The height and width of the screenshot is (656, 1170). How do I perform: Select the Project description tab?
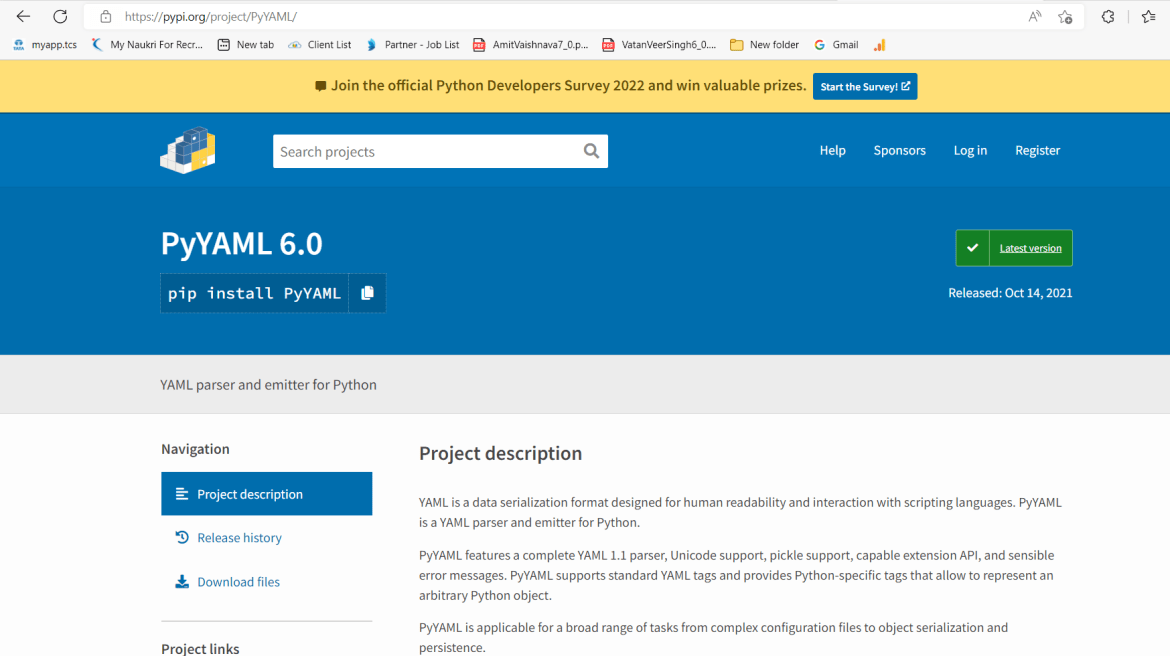(266, 493)
